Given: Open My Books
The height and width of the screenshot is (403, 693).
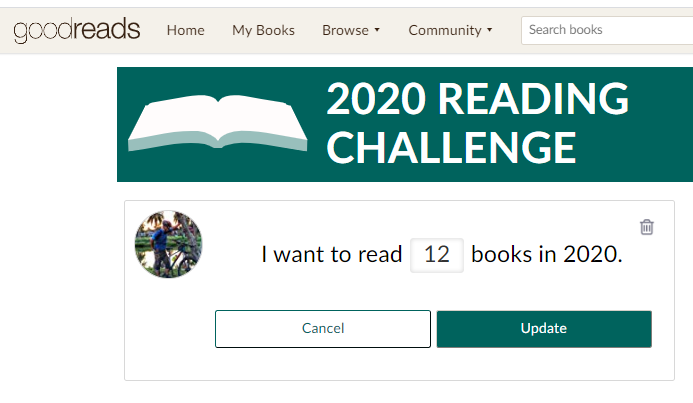Looking at the screenshot, I should pos(263,30).
